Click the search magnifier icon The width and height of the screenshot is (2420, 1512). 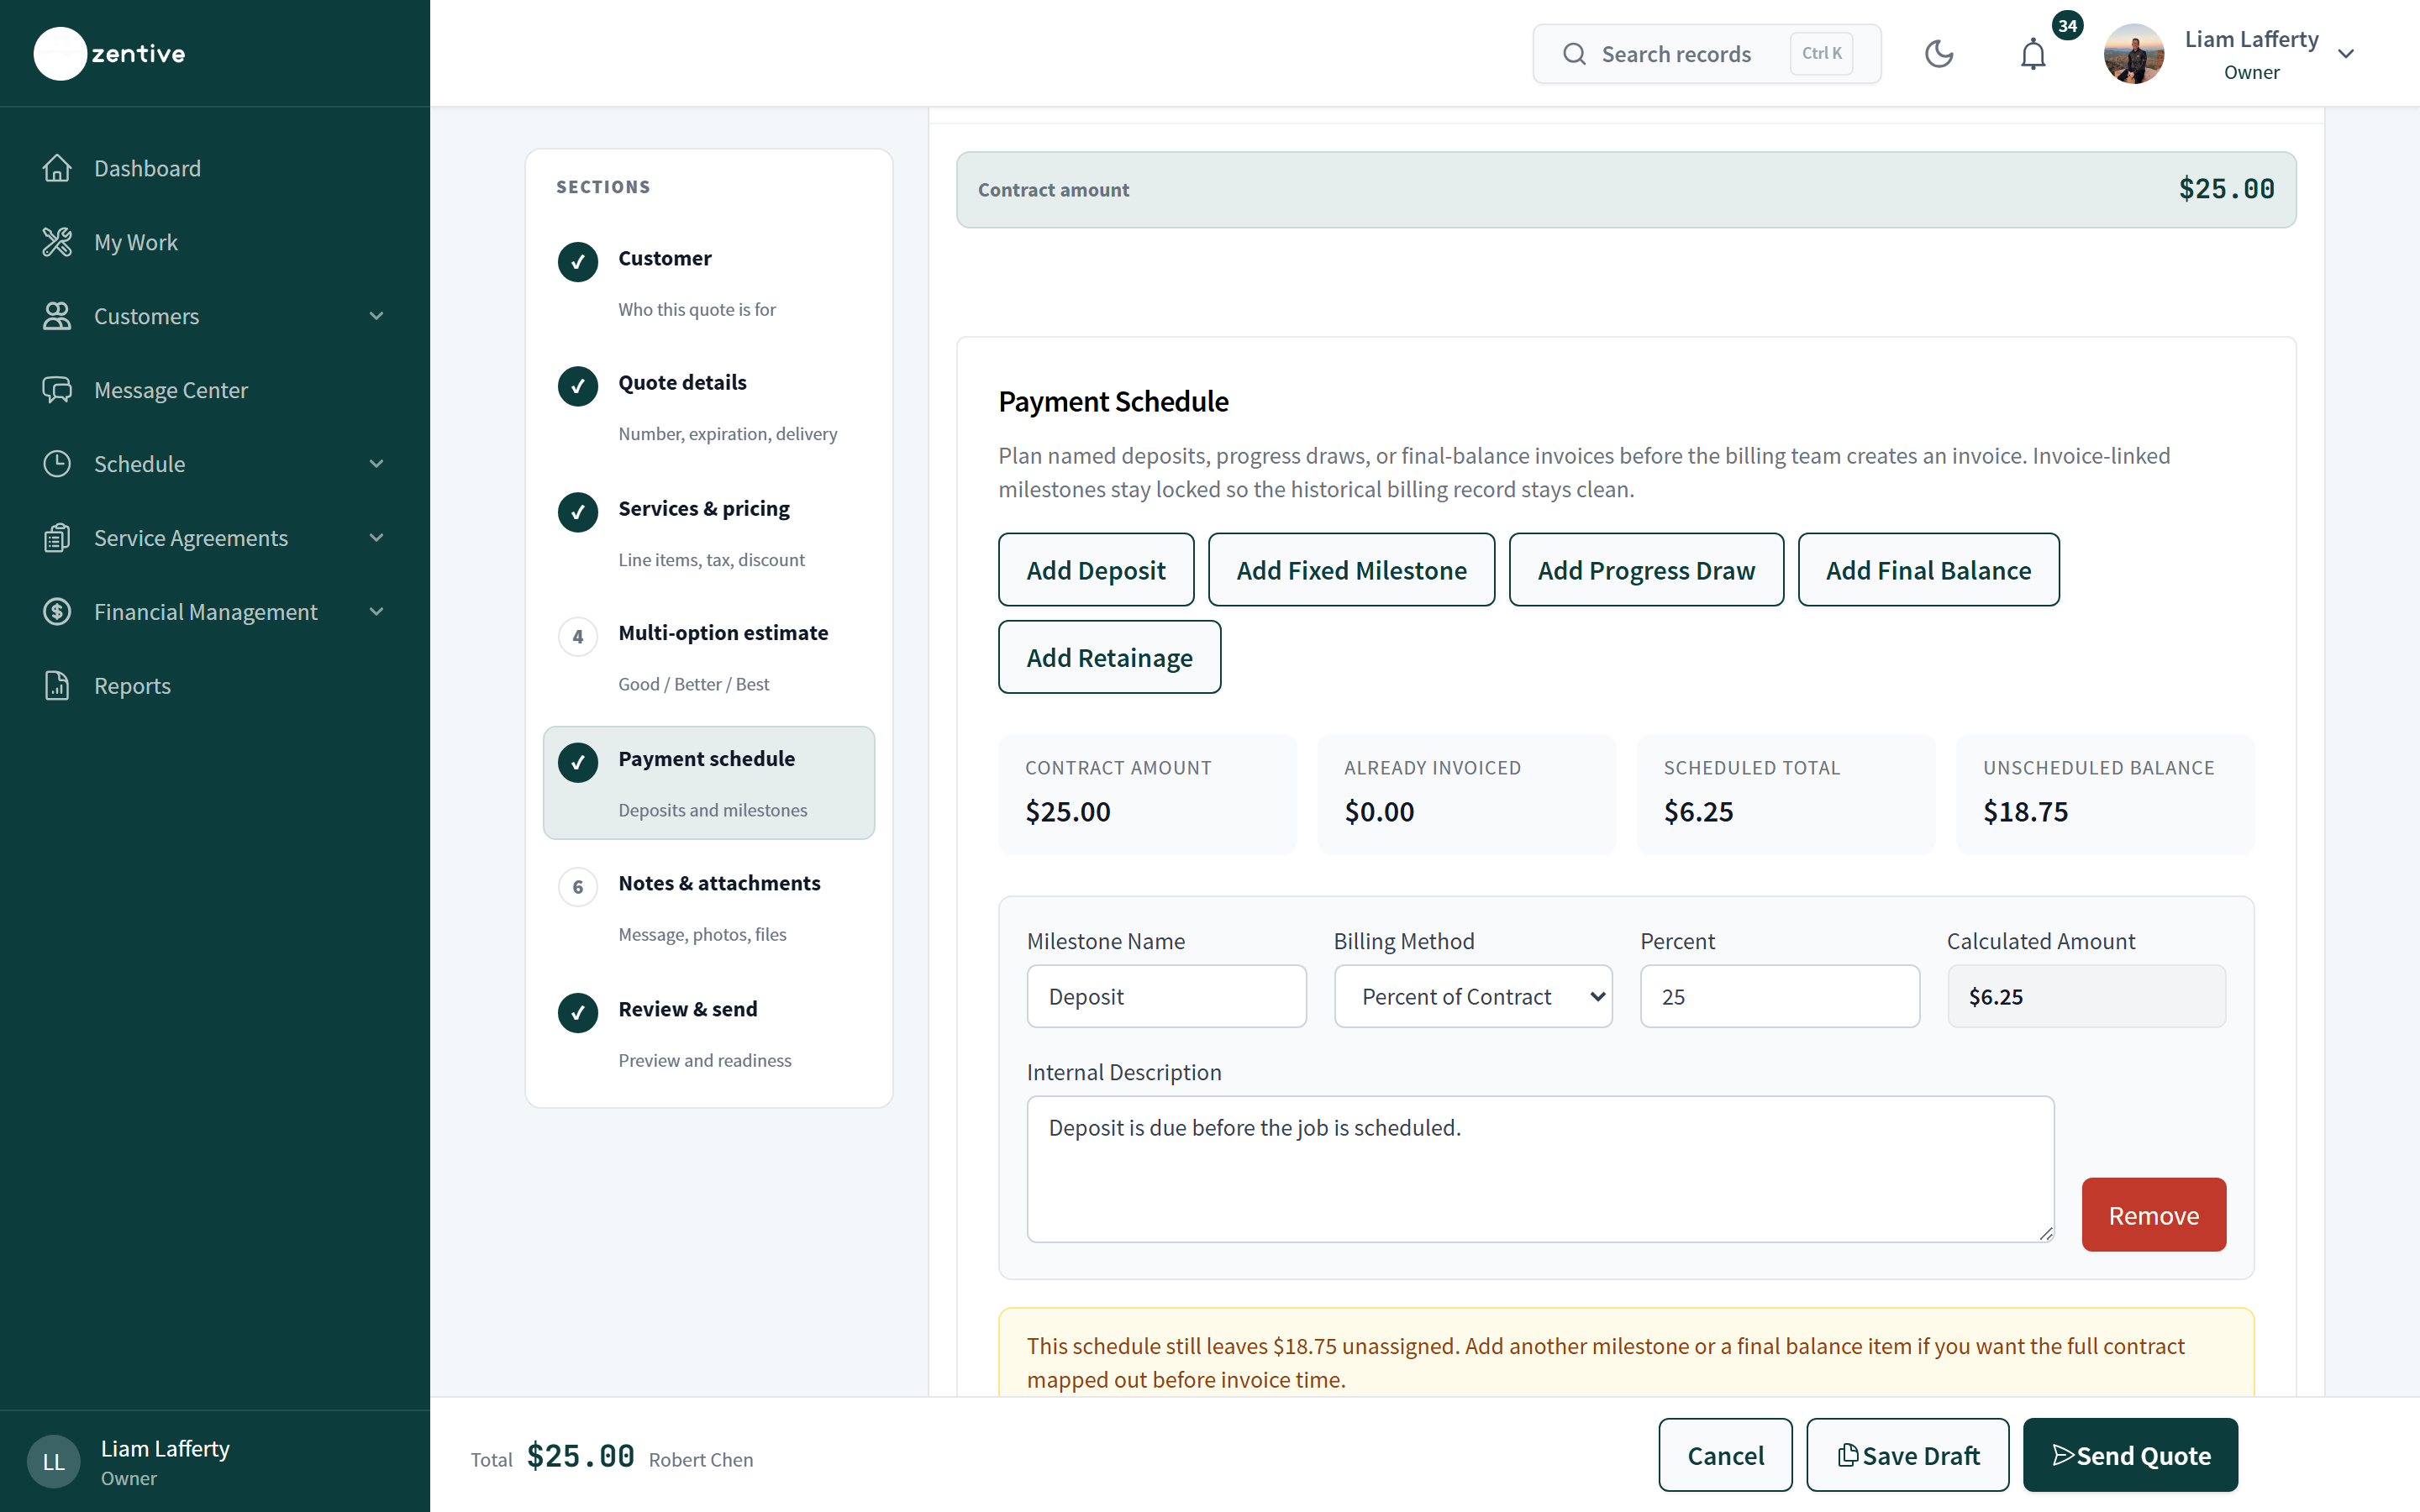1574,54
